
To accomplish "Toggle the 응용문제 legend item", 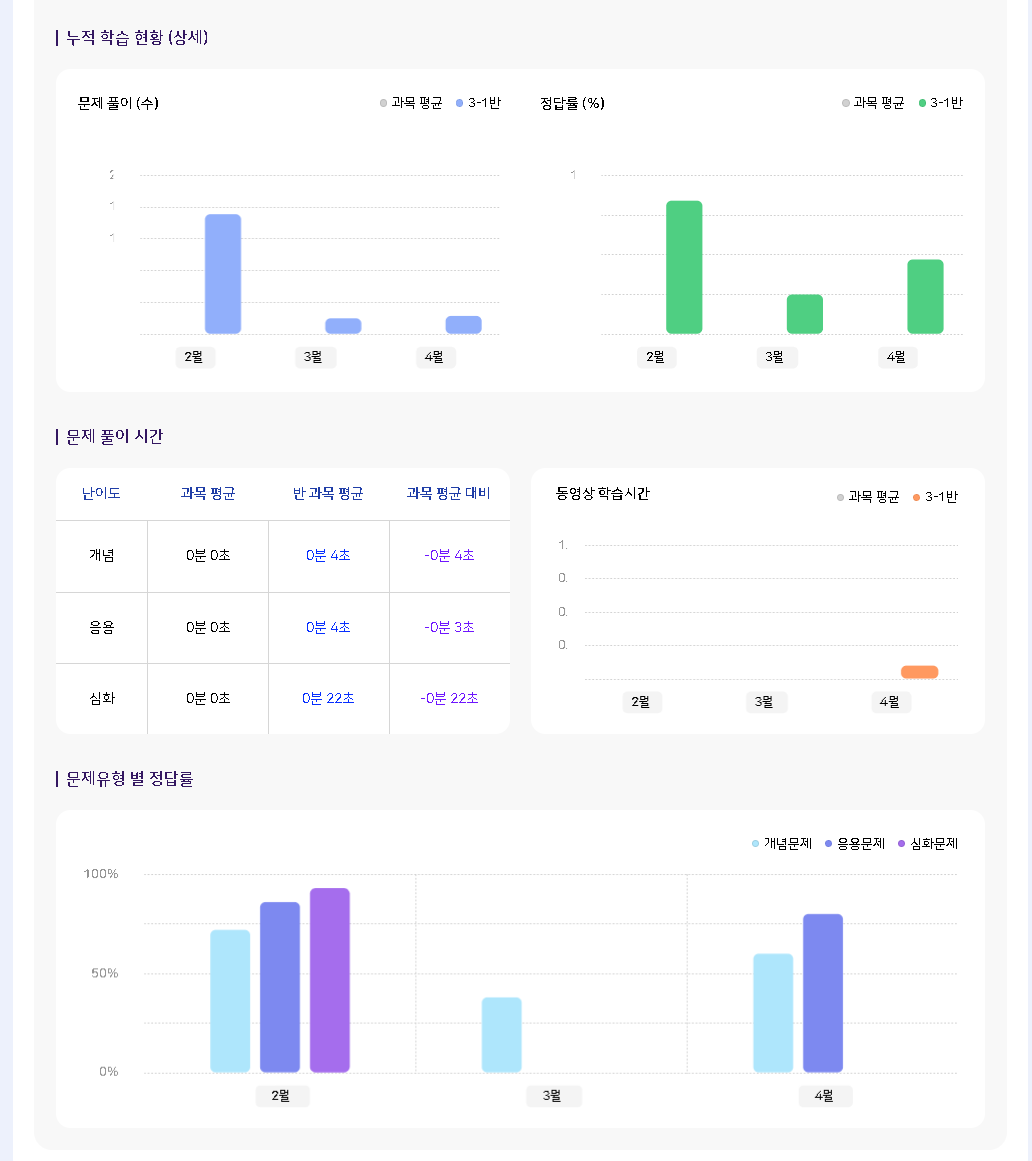I will pos(855,844).
